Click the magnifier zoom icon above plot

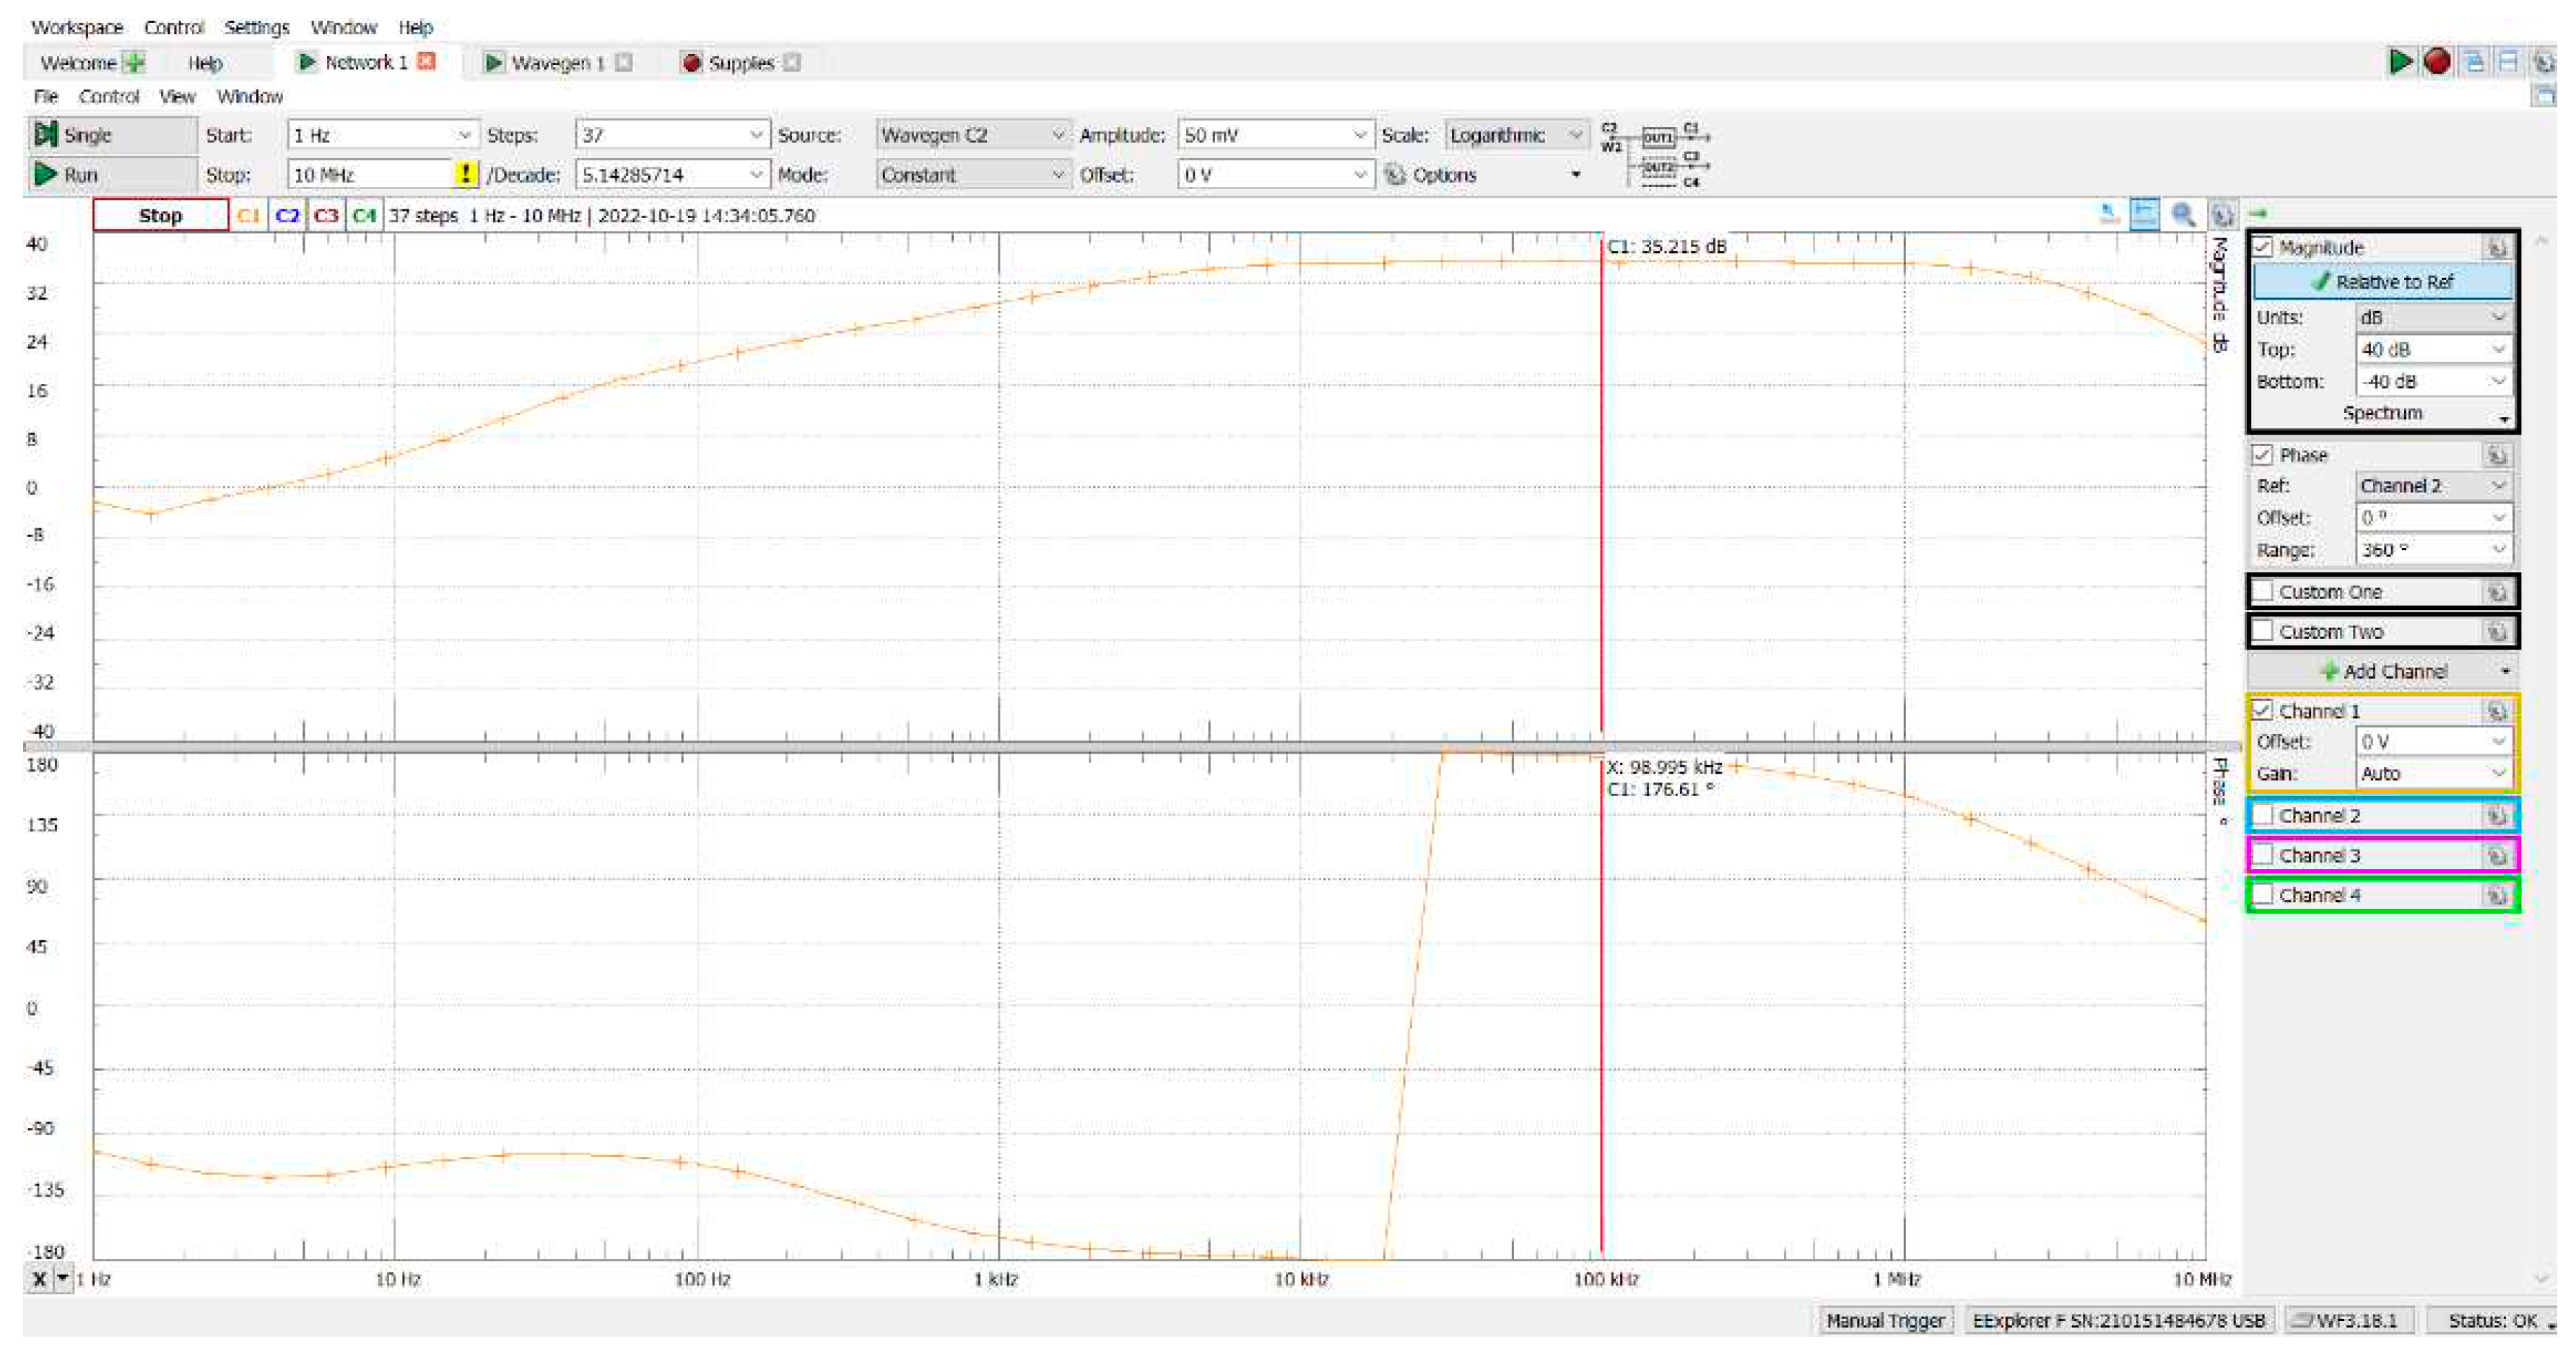click(x=2182, y=215)
